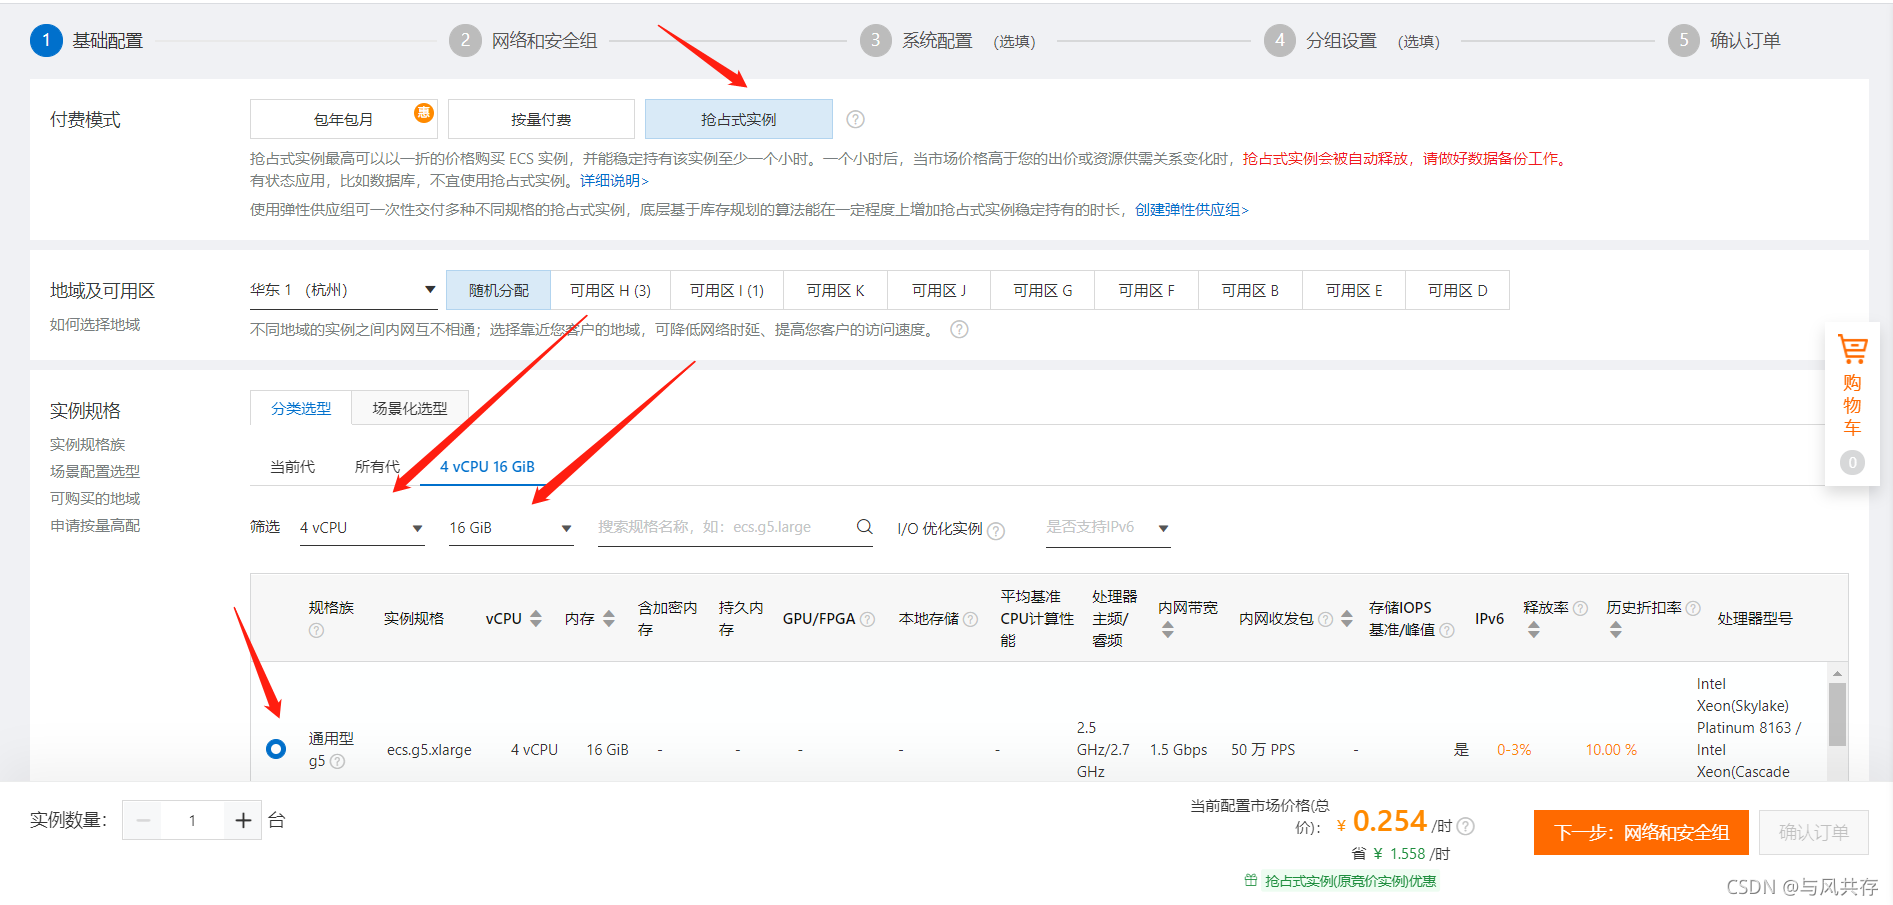Select 可用区 J zone
This screenshot has width=1893, height=905.
[939, 290]
